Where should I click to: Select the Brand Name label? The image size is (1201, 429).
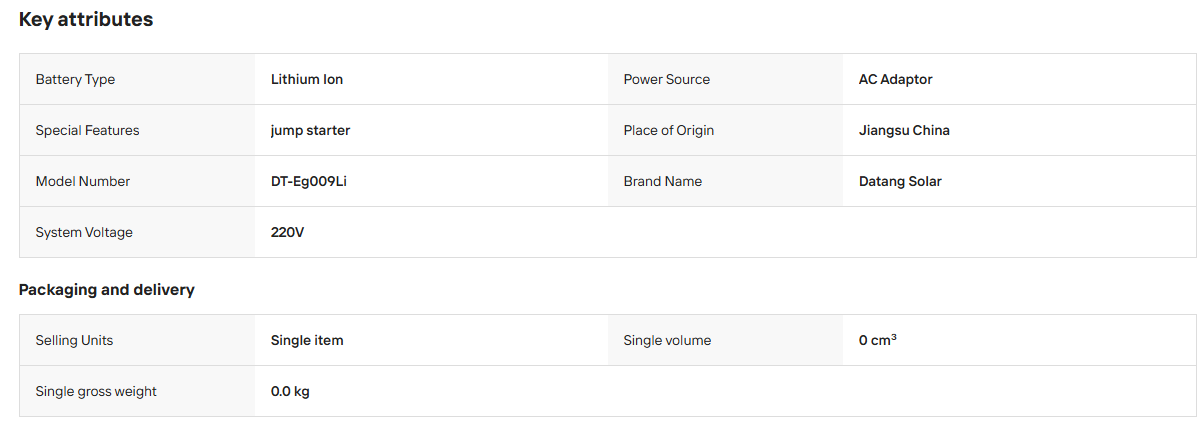point(663,181)
